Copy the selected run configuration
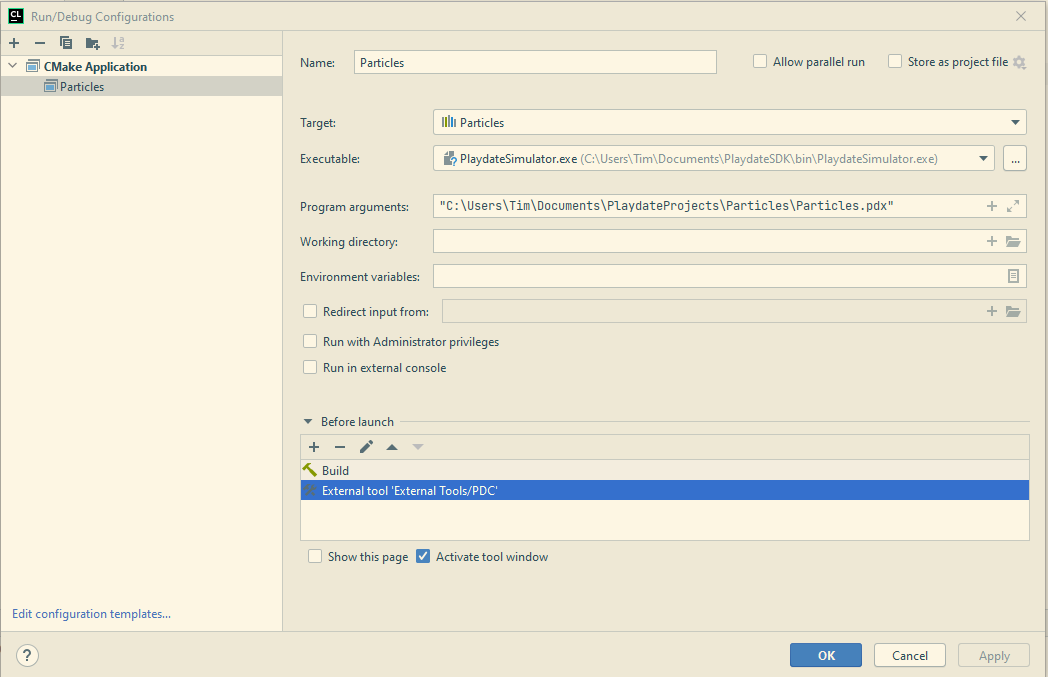Viewport: 1048px width, 677px height. coord(66,43)
